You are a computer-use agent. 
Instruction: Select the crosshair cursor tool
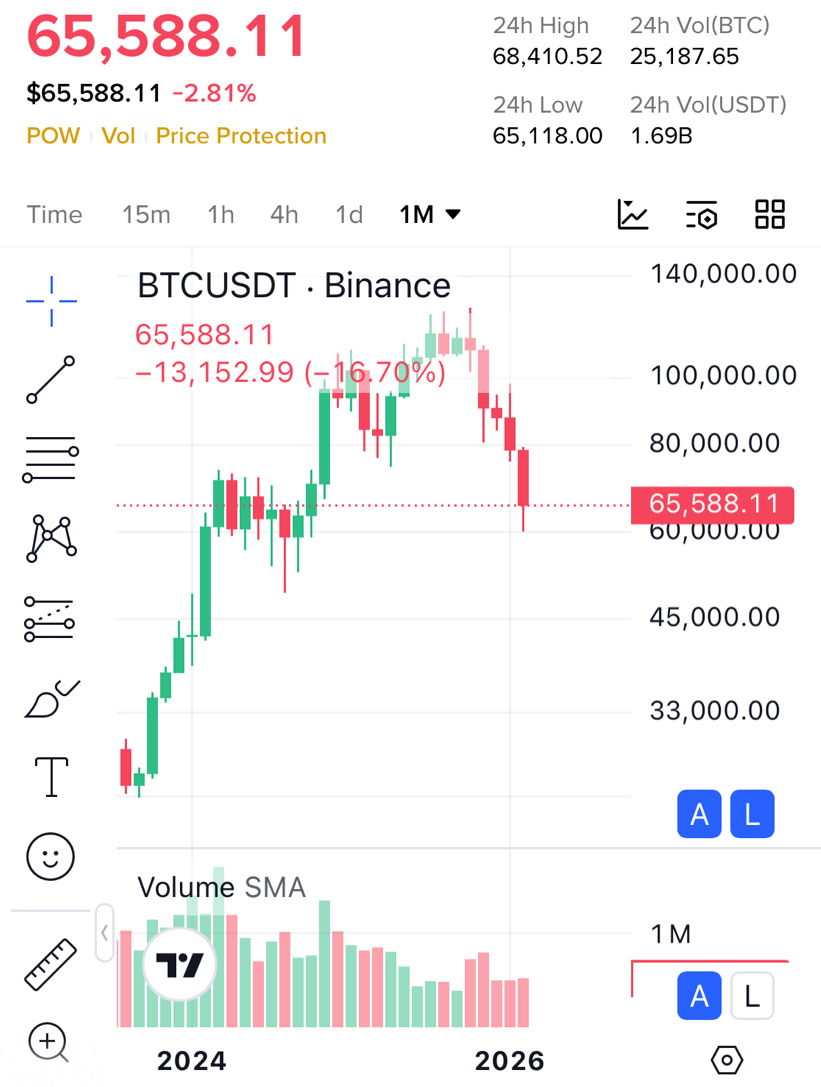tap(51, 300)
